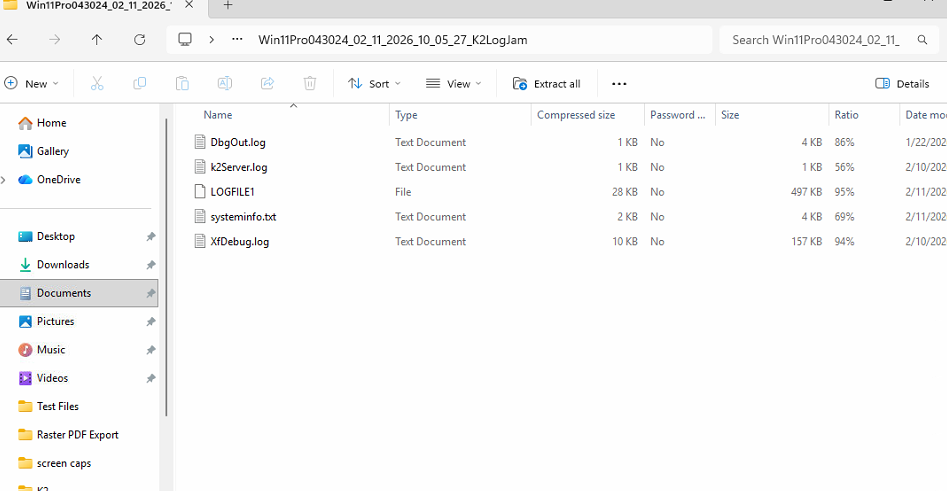This screenshot has height=491, width=947.
Task: Select the k2Server.log file
Action: point(239,167)
